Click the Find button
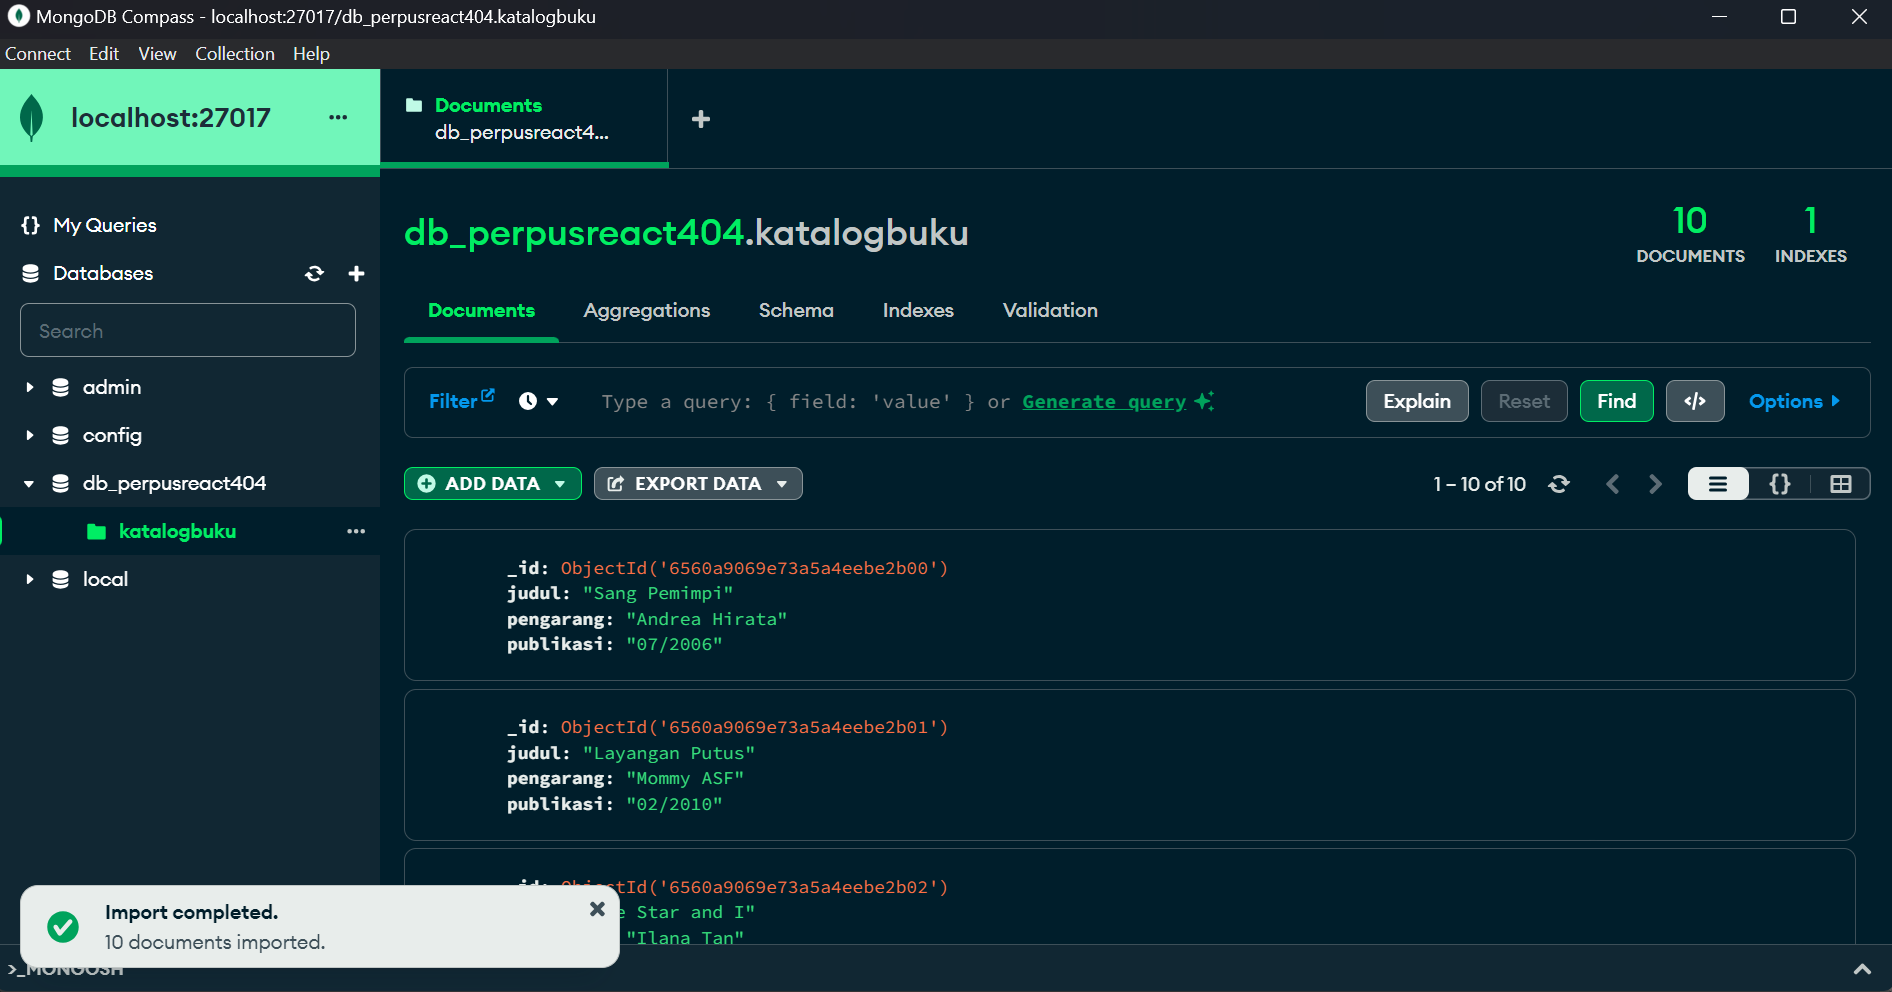The image size is (1892, 992). 1617,401
